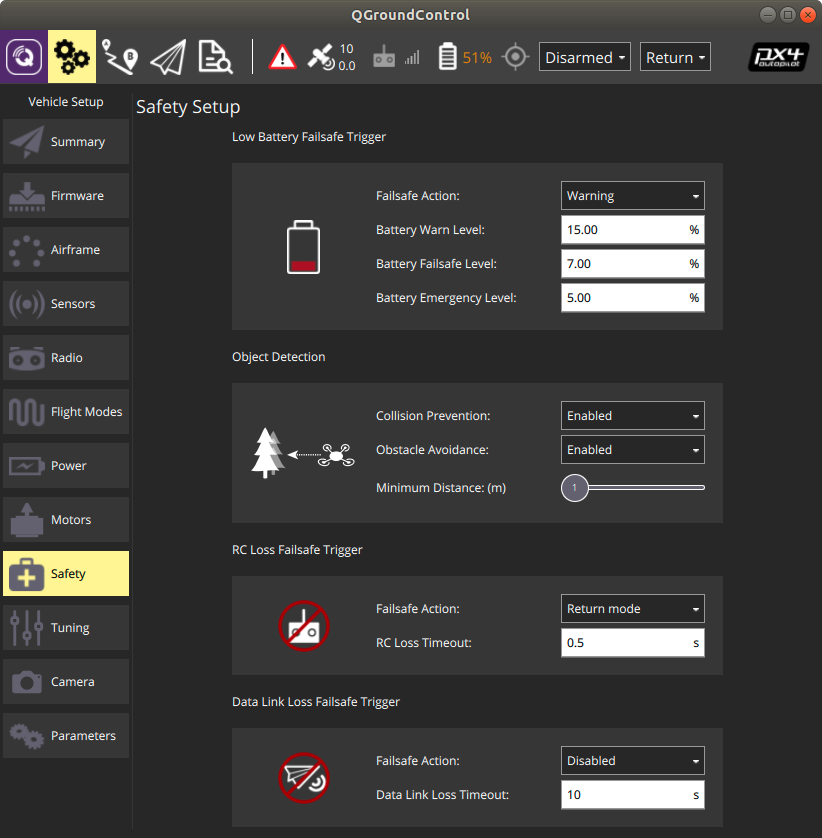The image size is (822, 838).
Task: Click the Power battery graph icon
Action: coord(27,465)
